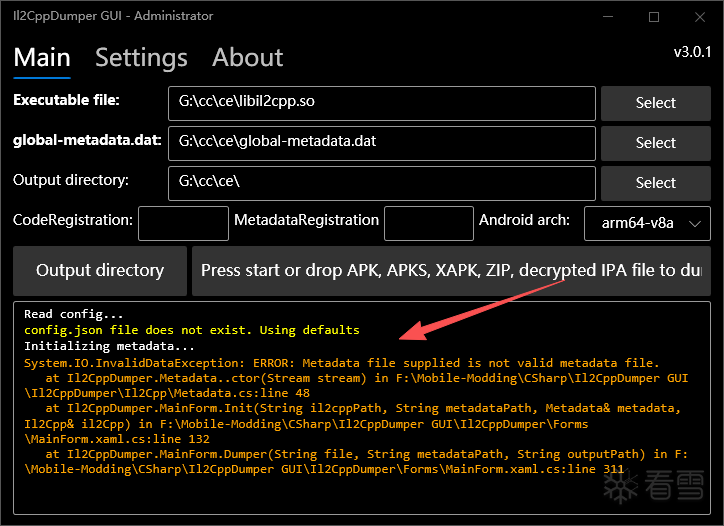This screenshot has width=724, height=526.
Task: Click Select for Output directory
Action: click(x=655, y=183)
